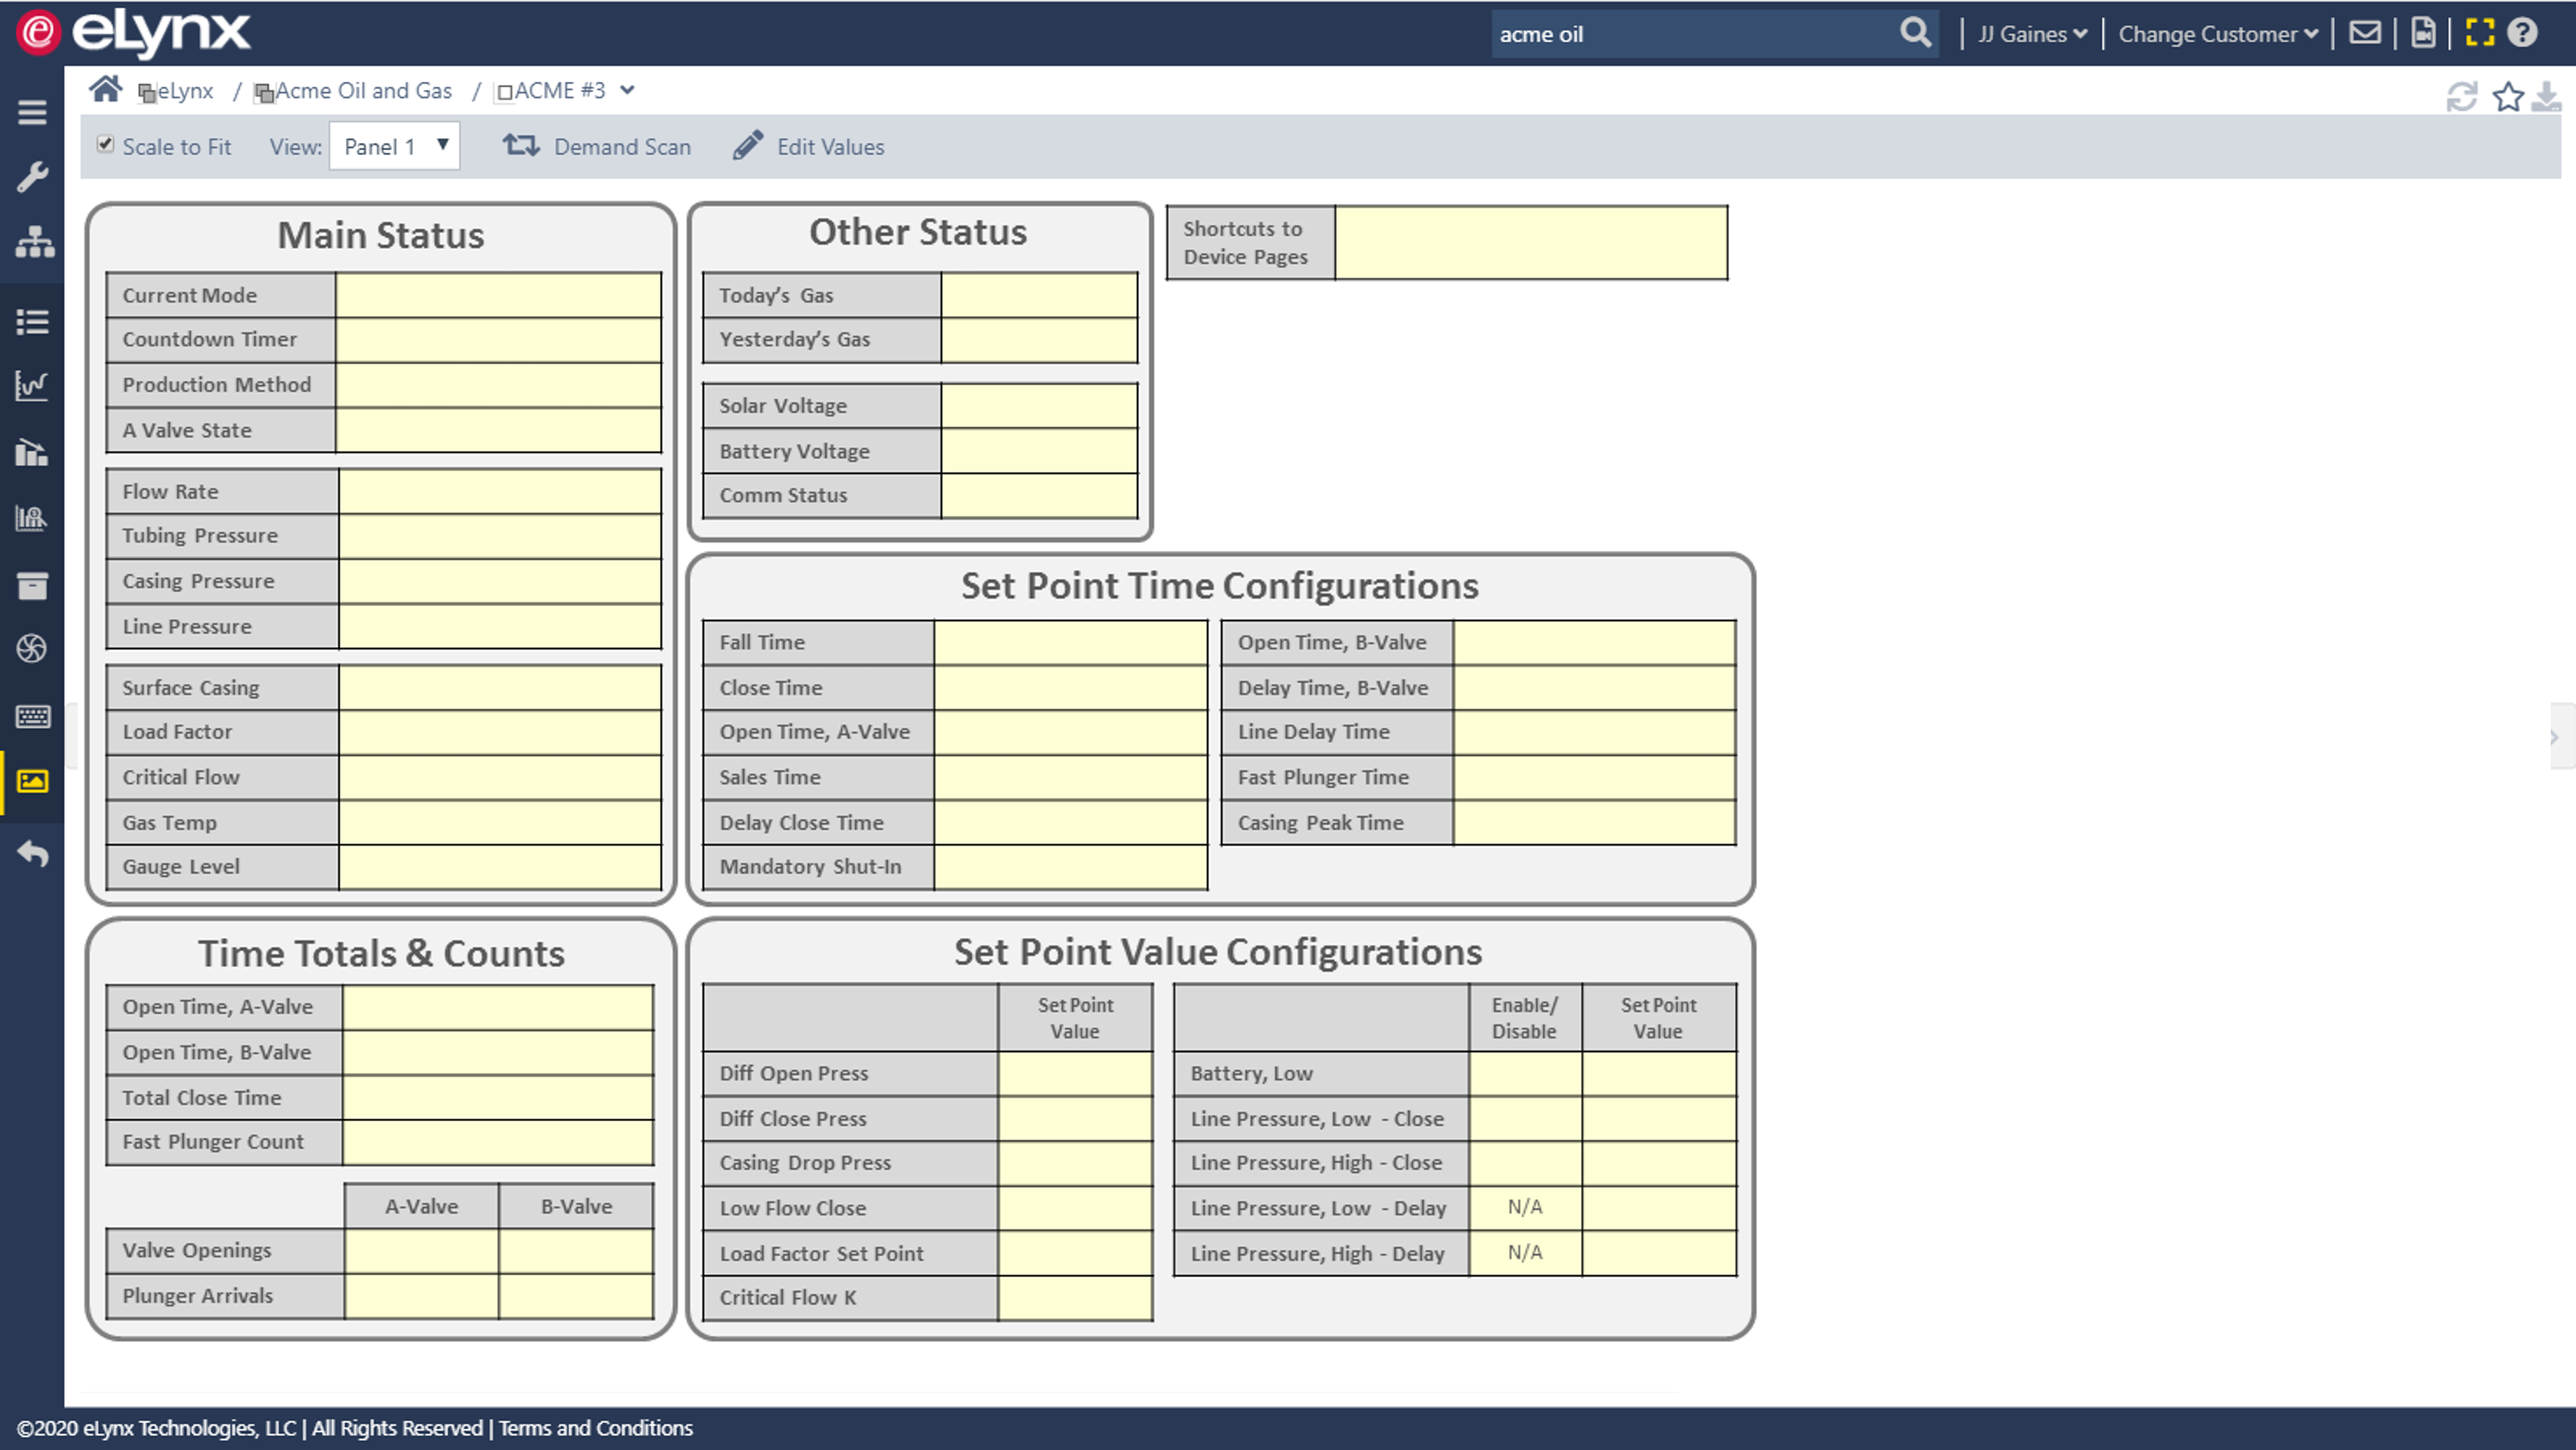Open Terms and Conditions link
The image size is (2576, 1450).
[x=595, y=1428]
